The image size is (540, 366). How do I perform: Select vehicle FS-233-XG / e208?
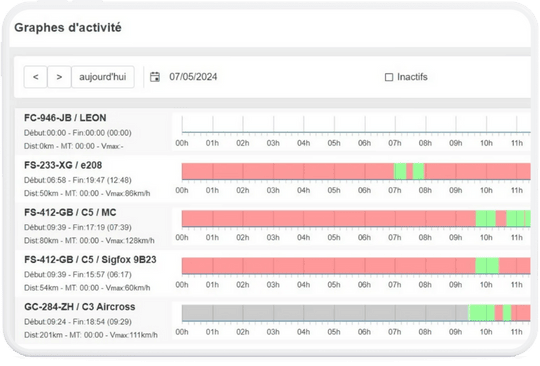tap(63, 165)
